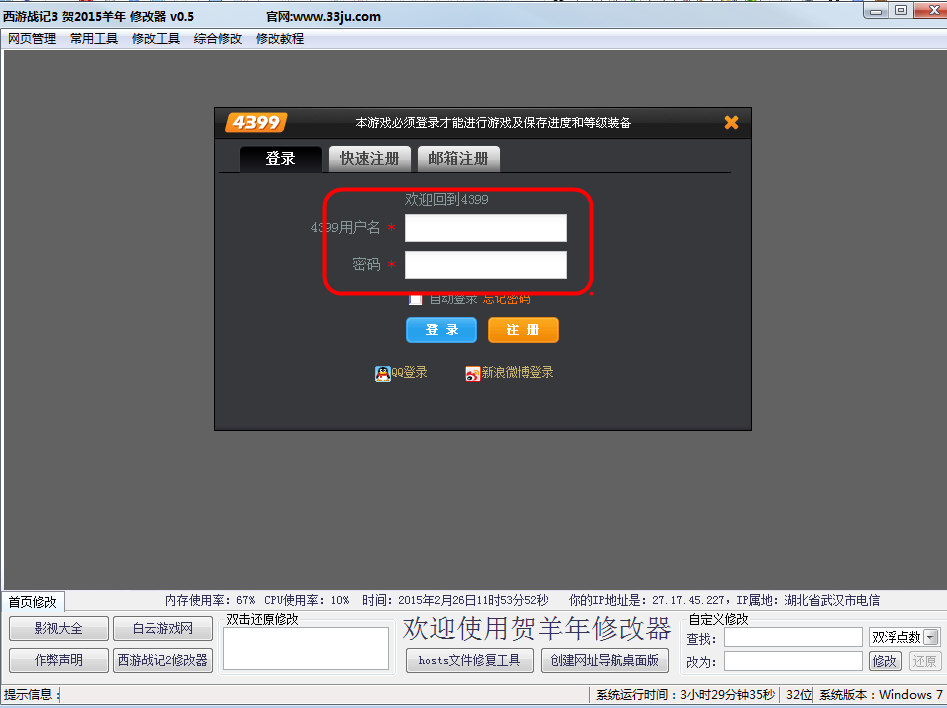Click the 4399 logo in dialog header
The image size is (947, 708).
pos(256,123)
